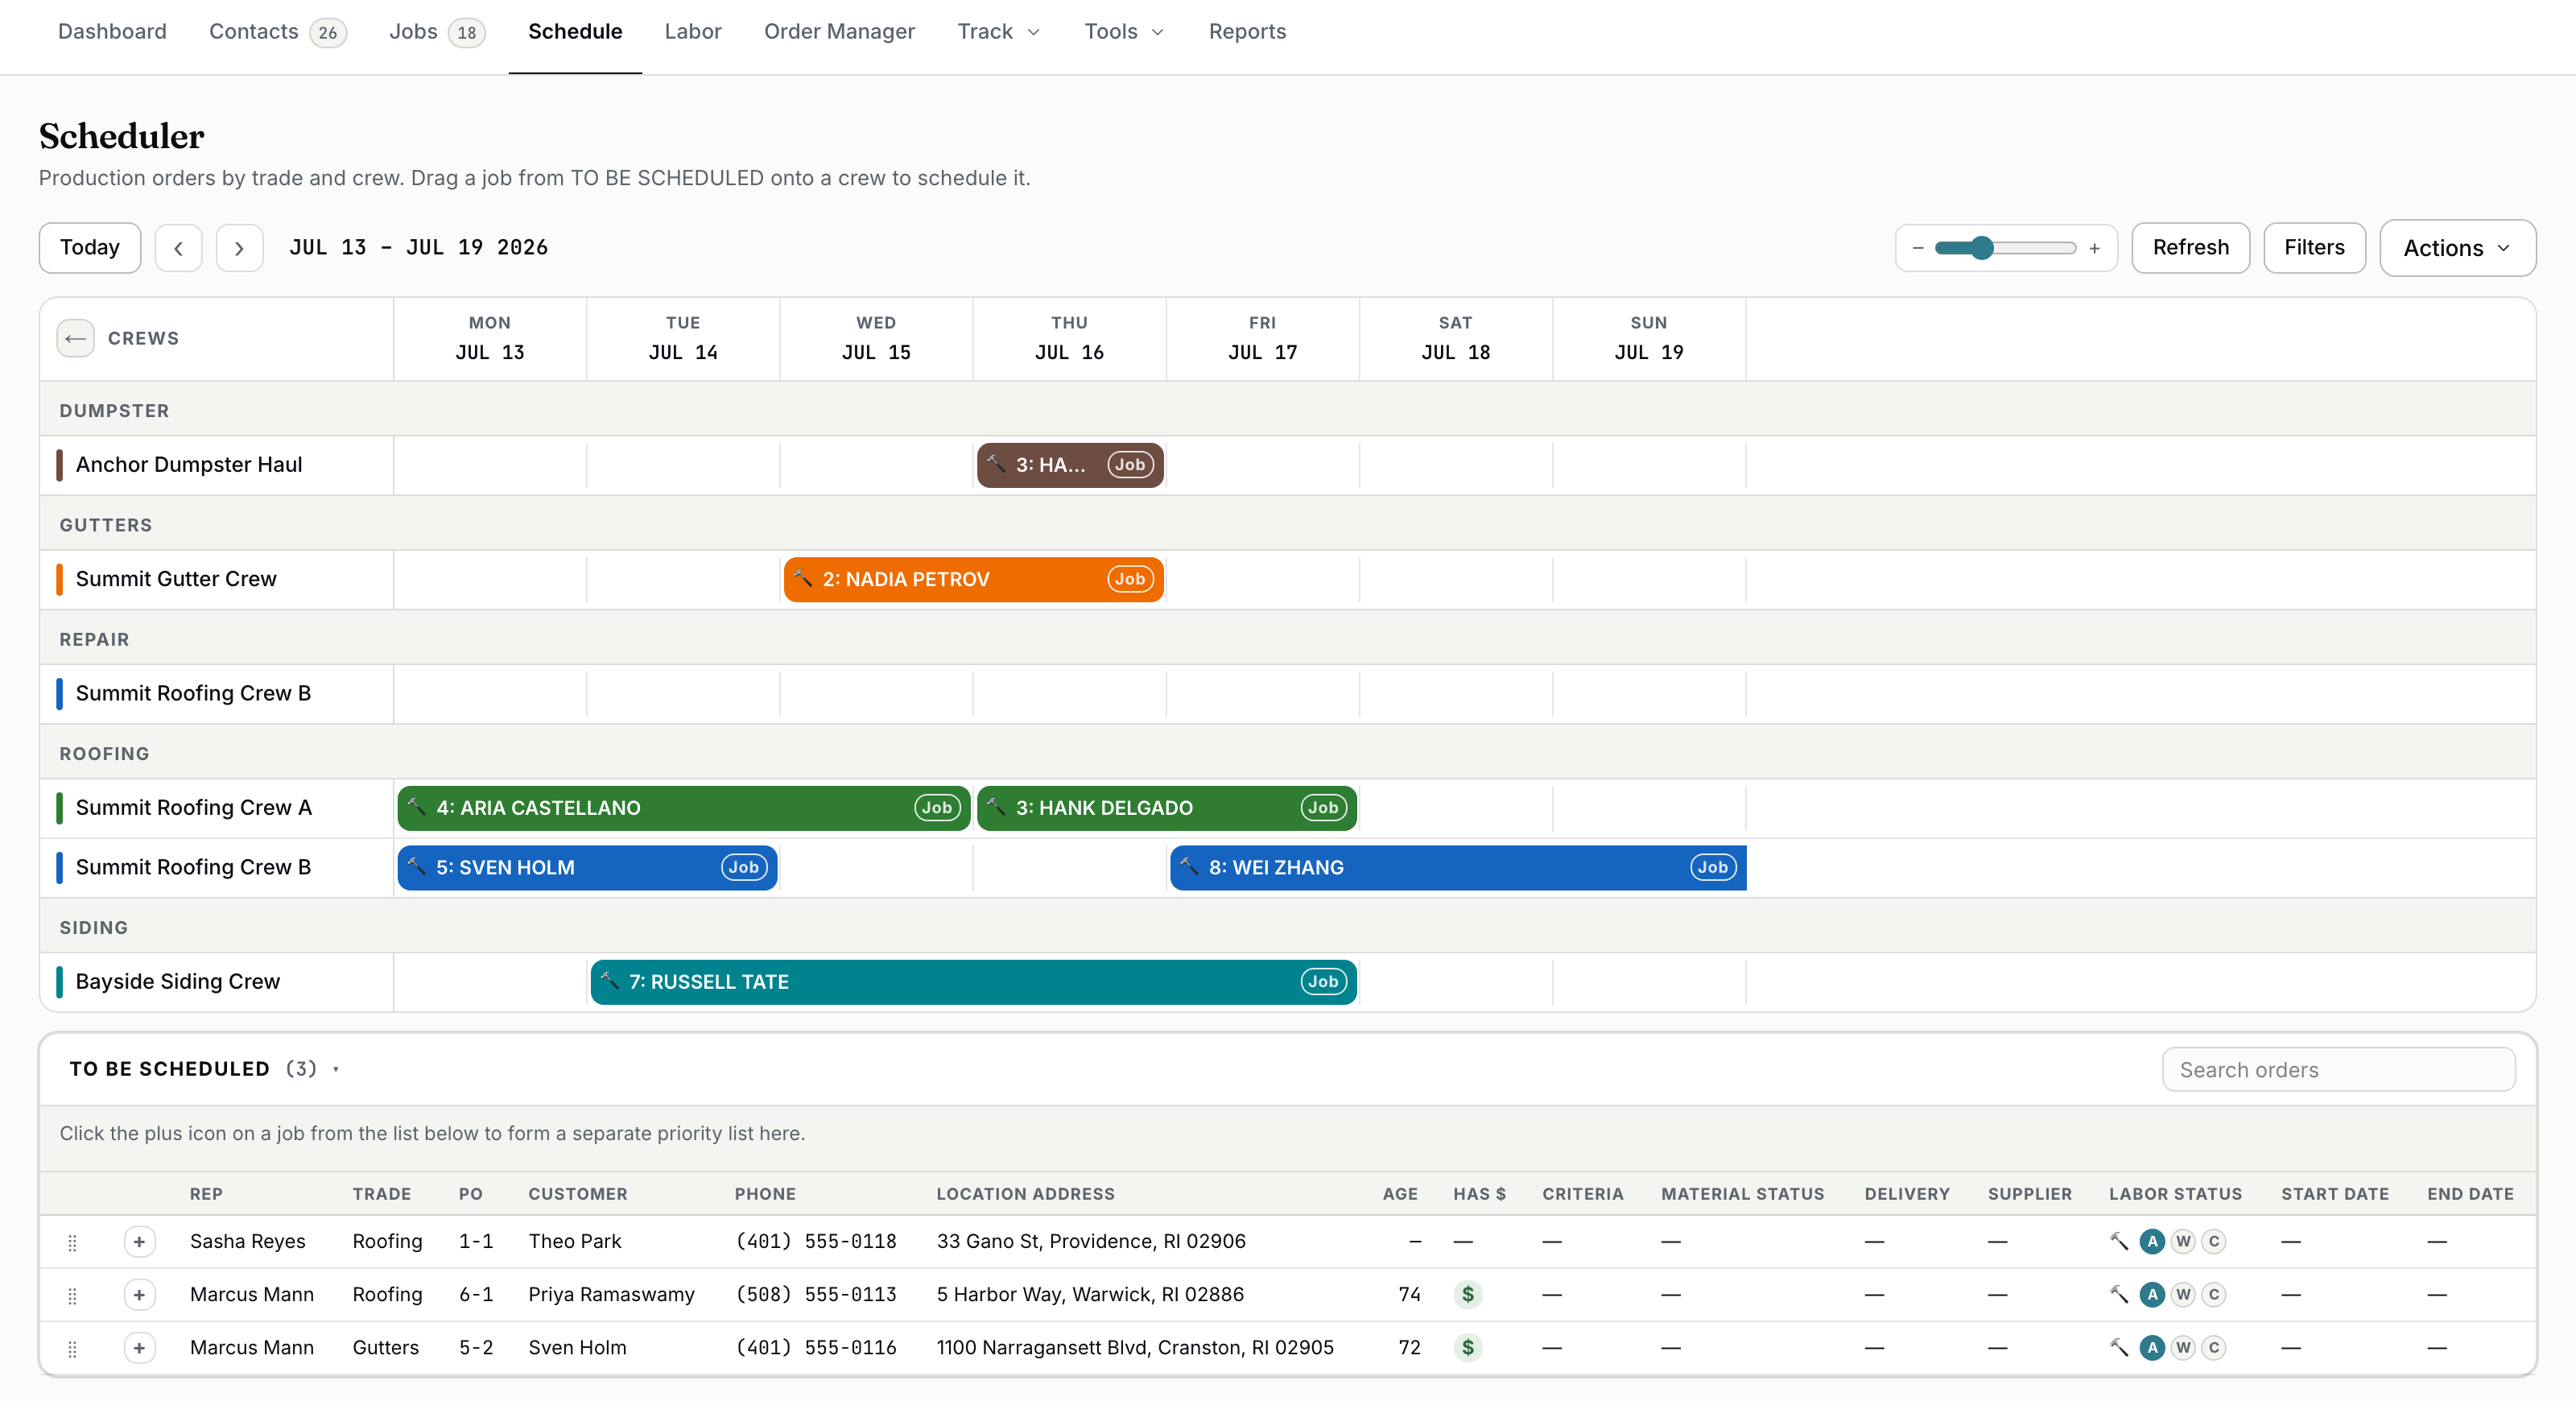Screen dimensions: 2576x1401
Task: Go to next week arrow
Action: point(239,248)
